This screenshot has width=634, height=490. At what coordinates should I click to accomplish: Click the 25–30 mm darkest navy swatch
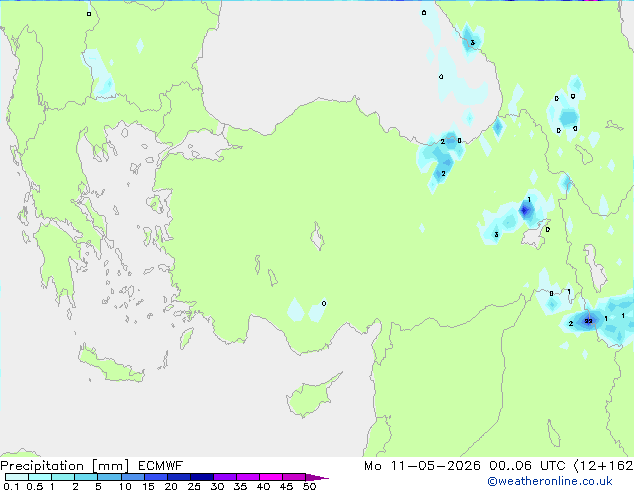[x=201, y=477]
